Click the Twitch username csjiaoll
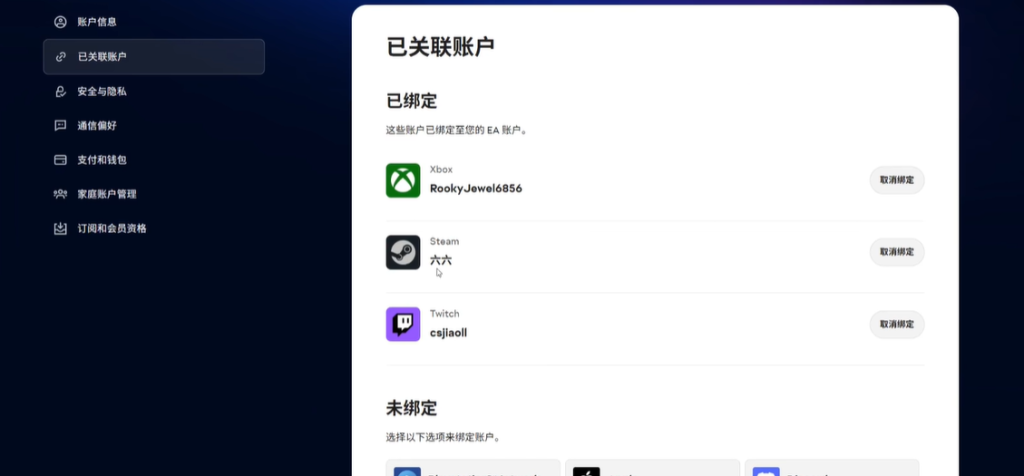The image size is (1024, 476). [448, 332]
